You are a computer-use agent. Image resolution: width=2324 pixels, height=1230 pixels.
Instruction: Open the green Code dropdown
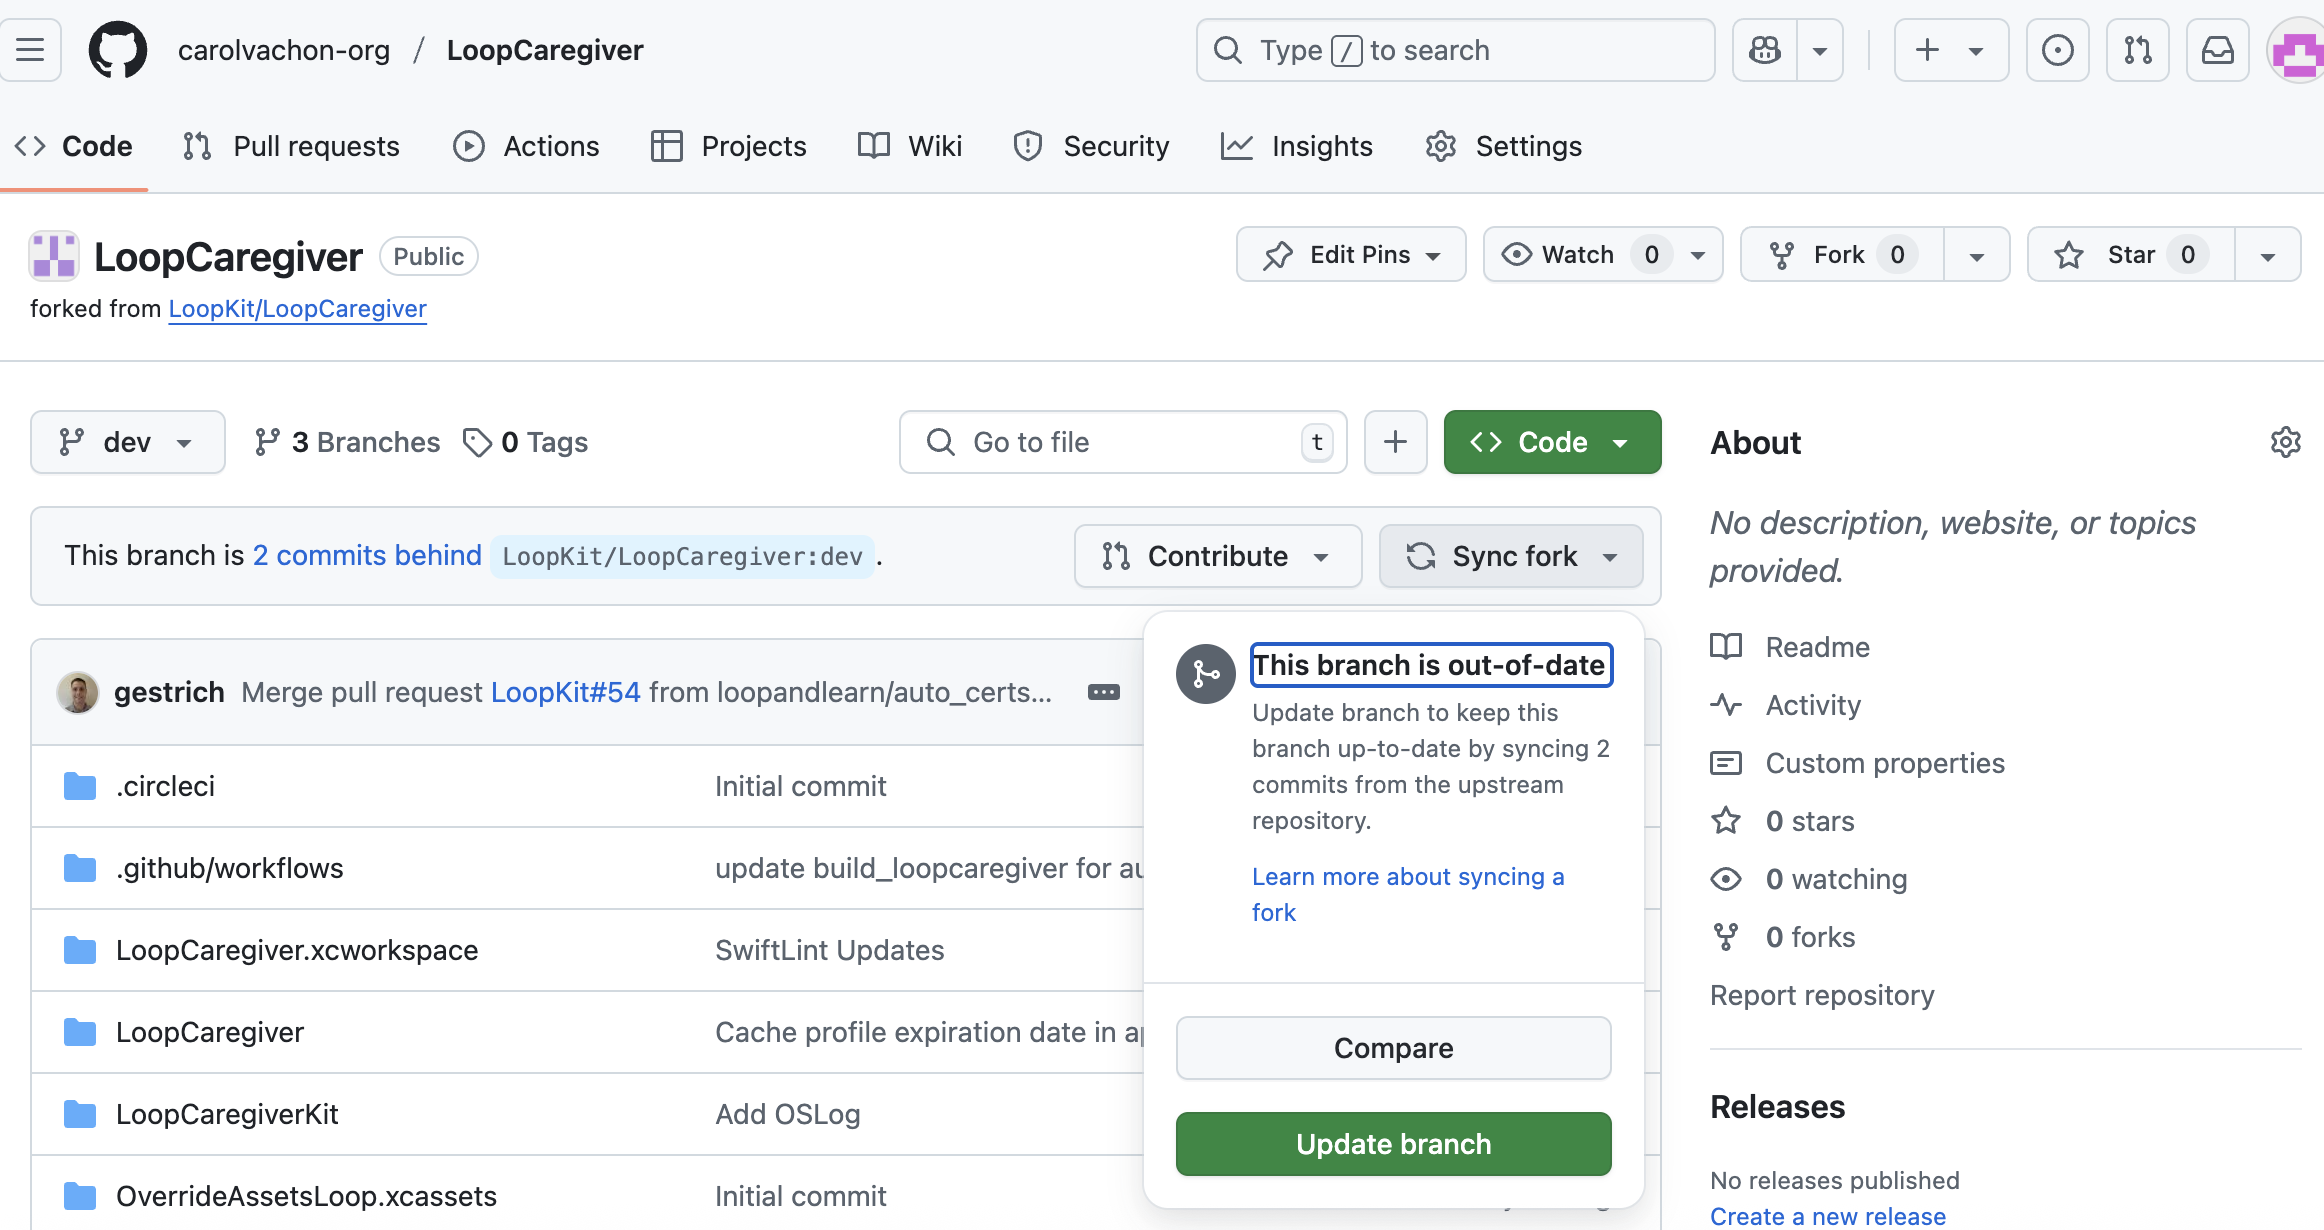(1552, 442)
